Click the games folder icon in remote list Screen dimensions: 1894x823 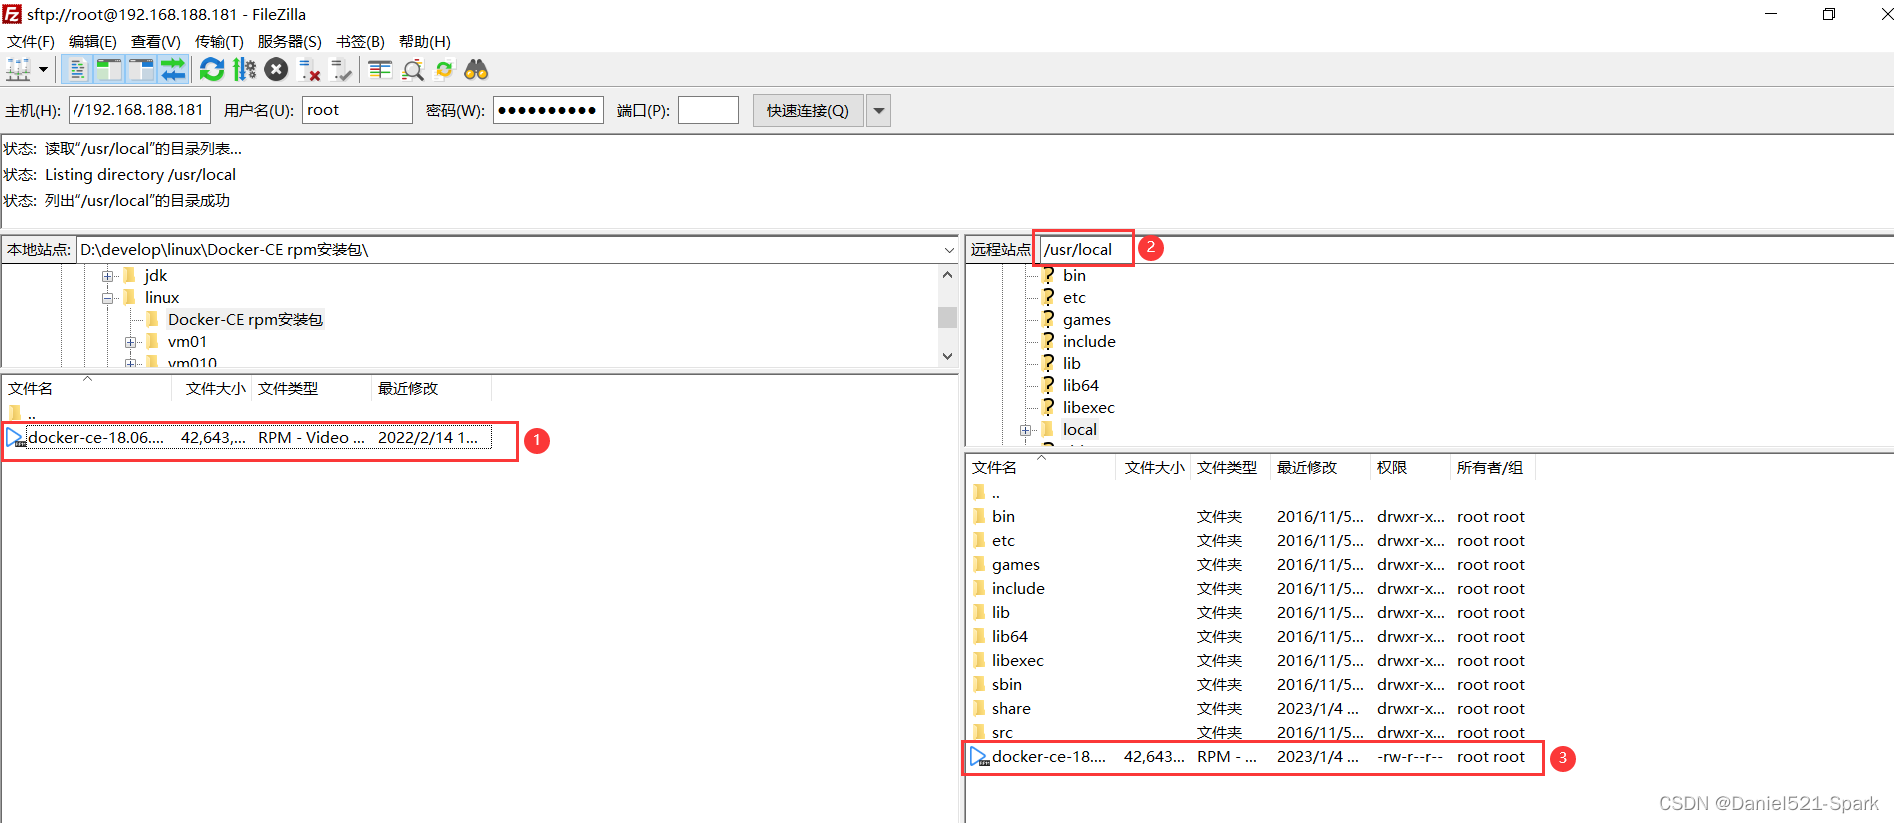[x=979, y=565]
